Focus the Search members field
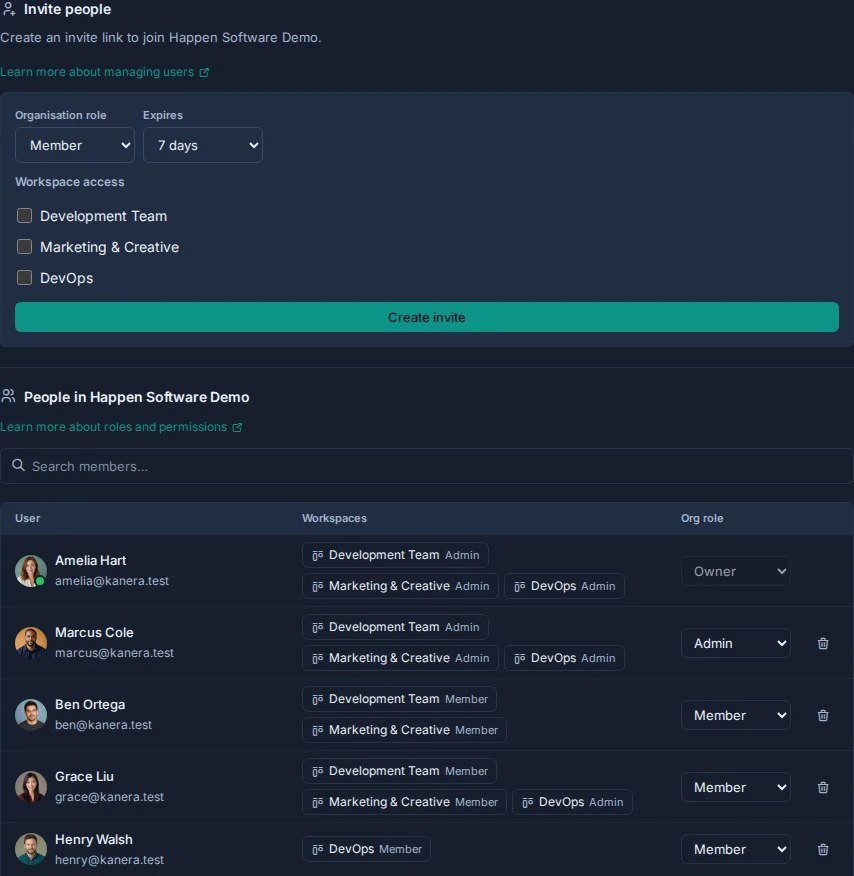Viewport: 854px width, 876px height. pos(427,466)
